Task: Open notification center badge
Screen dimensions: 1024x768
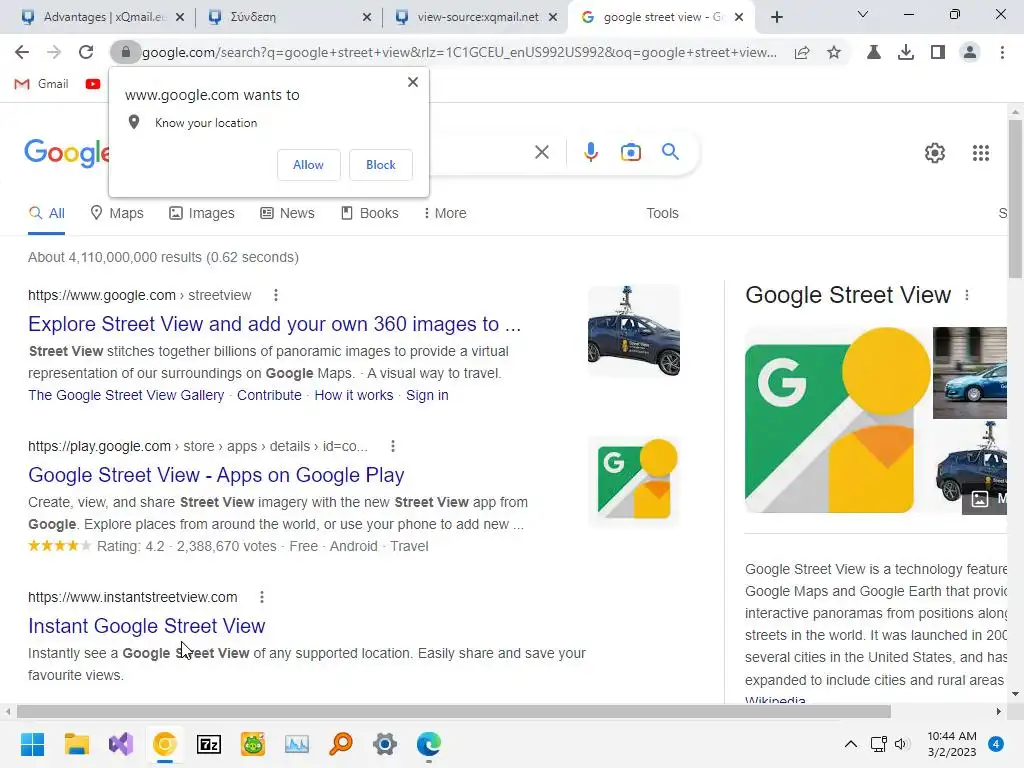Action: (996, 744)
